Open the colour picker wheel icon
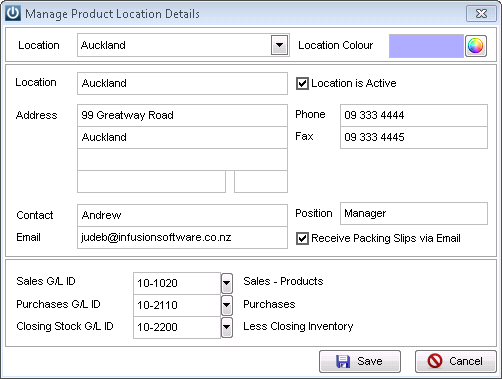The height and width of the screenshot is (379, 502). tap(476, 46)
